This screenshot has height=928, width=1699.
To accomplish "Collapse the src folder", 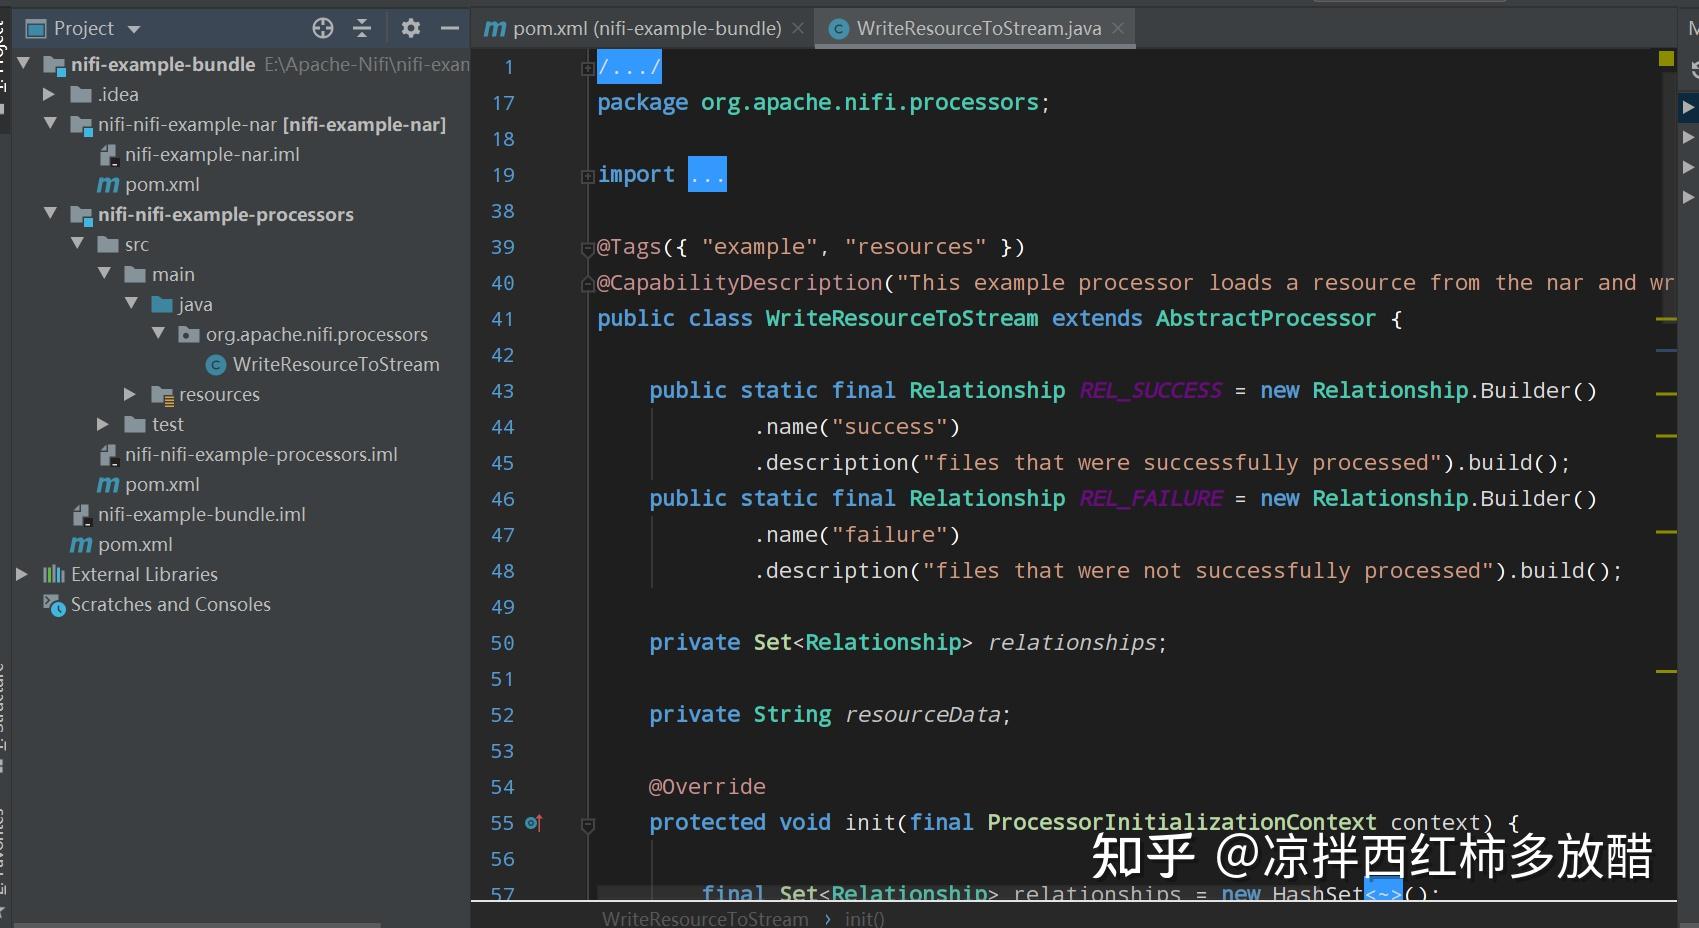I will tap(77, 244).
